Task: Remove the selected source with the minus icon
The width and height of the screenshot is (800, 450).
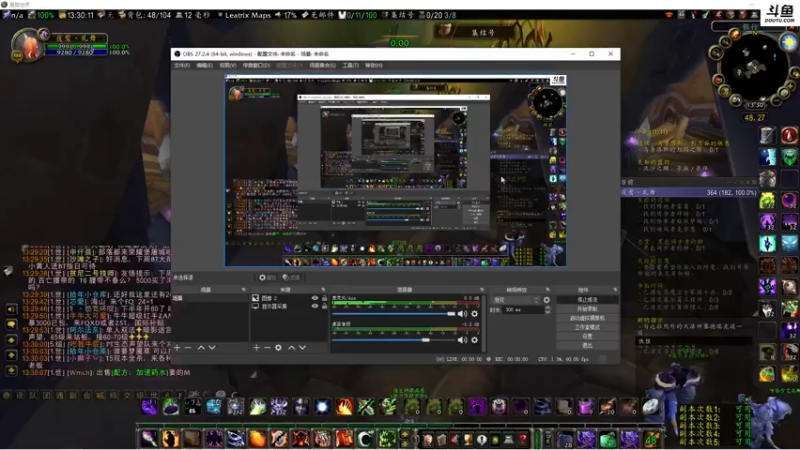Action: click(x=267, y=347)
